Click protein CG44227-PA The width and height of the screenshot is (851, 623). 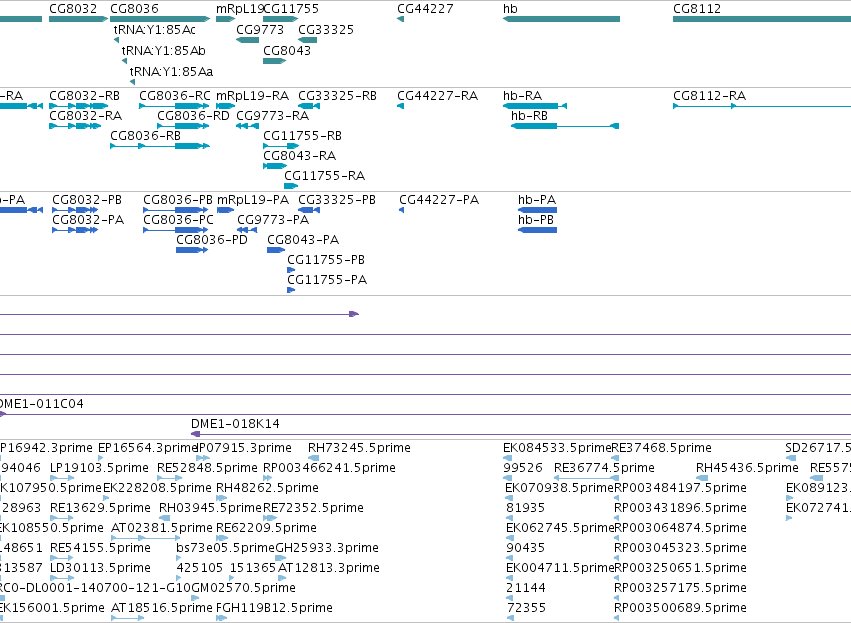pos(402,210)
